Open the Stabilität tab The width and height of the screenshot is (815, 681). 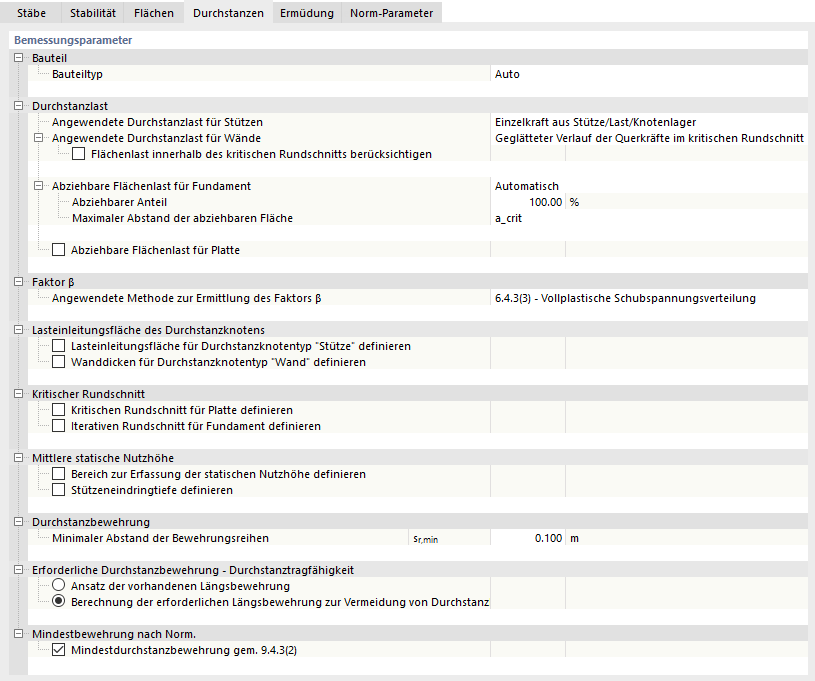[x=93, y=13]
